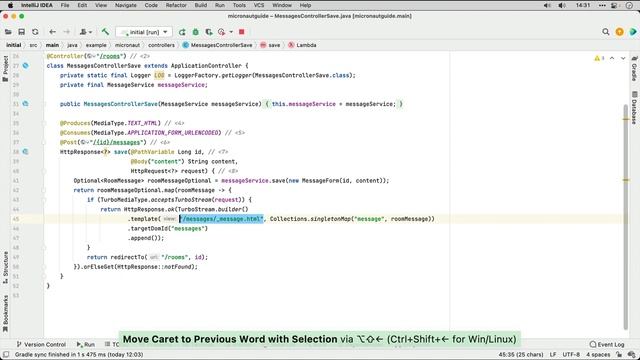Open the Tools menu
640x360 pixels.
coord(239,5)
